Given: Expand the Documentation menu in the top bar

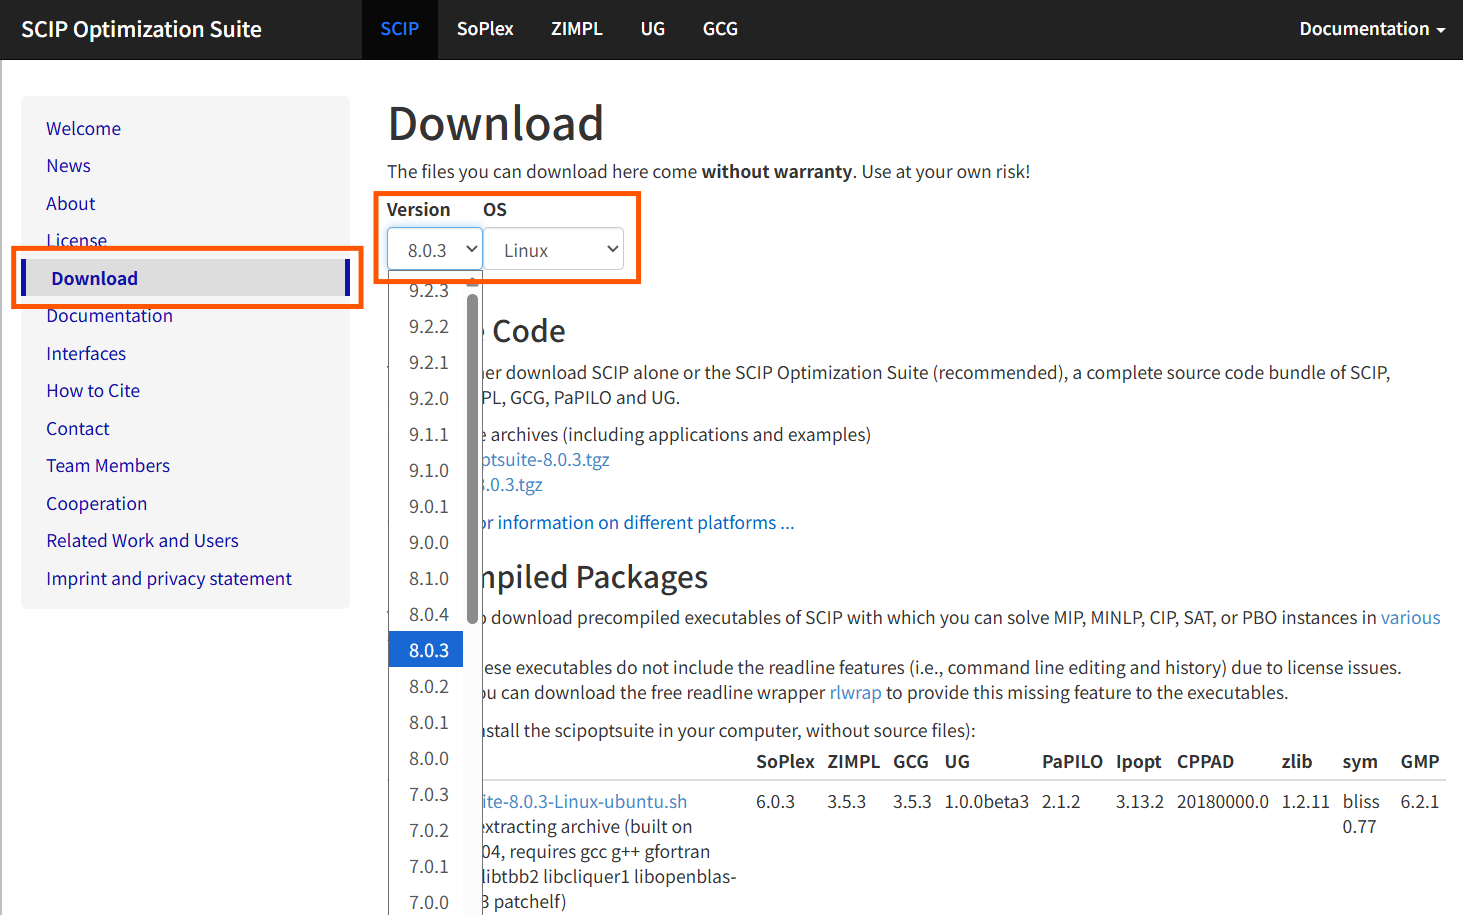Looking at the screenshot, I should point(1372,29).
